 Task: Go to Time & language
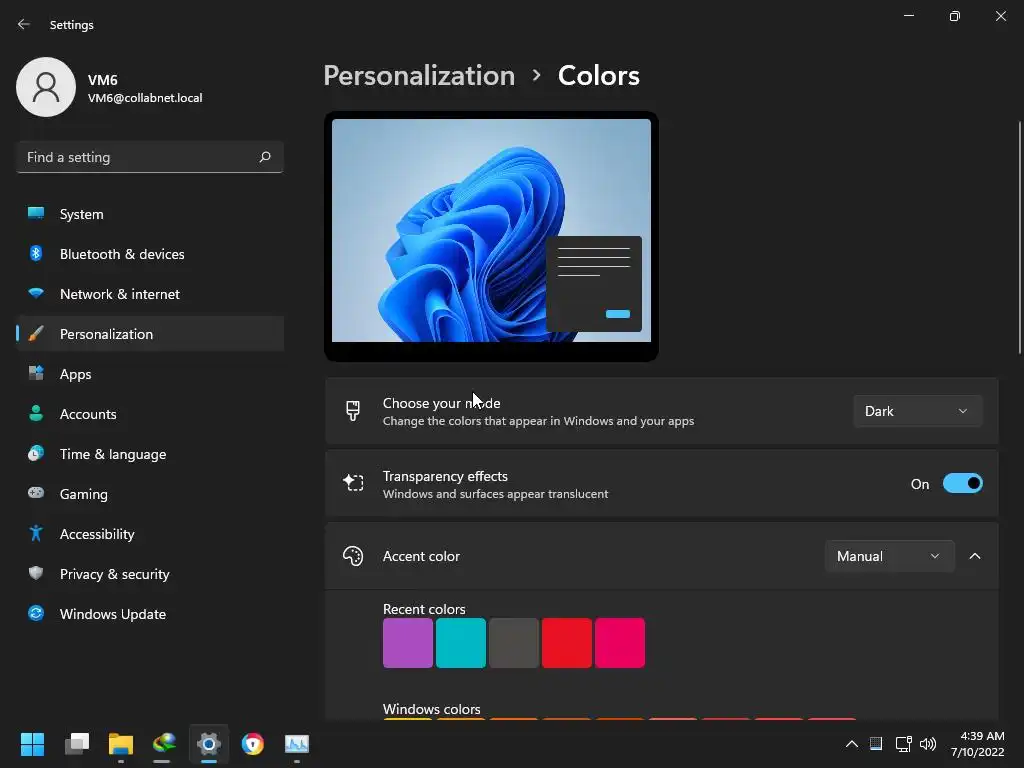(x=150, y=454)
